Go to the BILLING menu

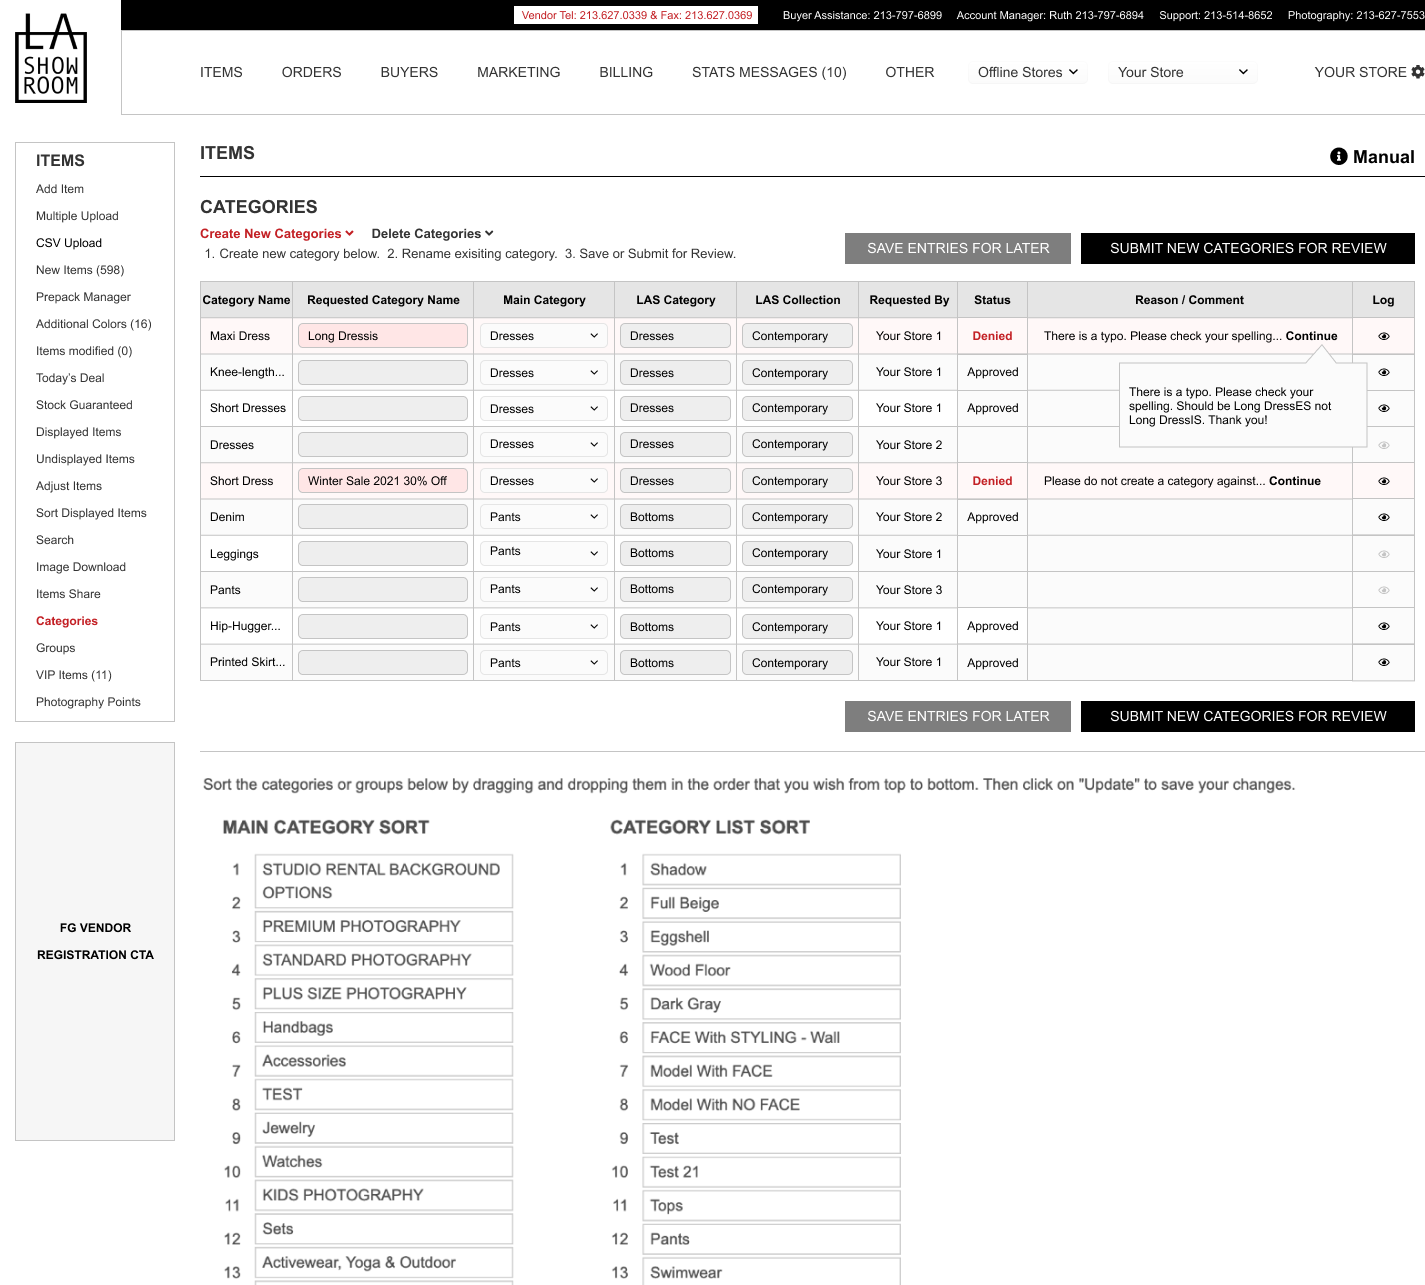coord(625,72)
